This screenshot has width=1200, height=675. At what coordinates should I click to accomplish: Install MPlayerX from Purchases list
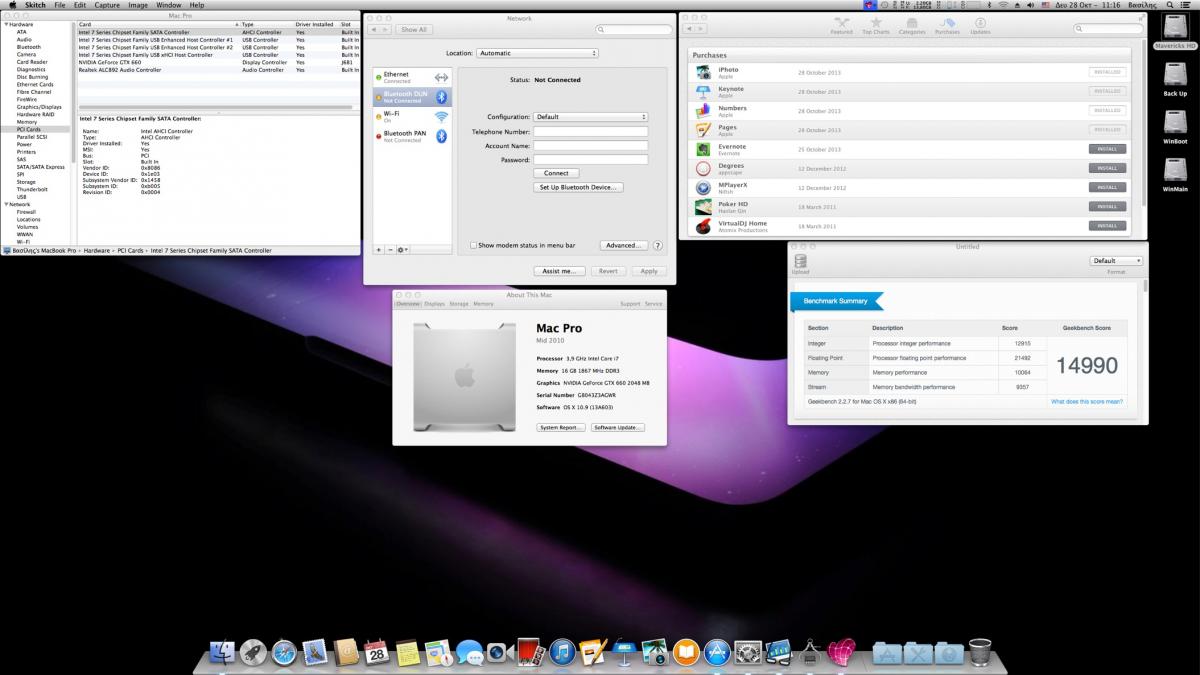point(1107,187)
